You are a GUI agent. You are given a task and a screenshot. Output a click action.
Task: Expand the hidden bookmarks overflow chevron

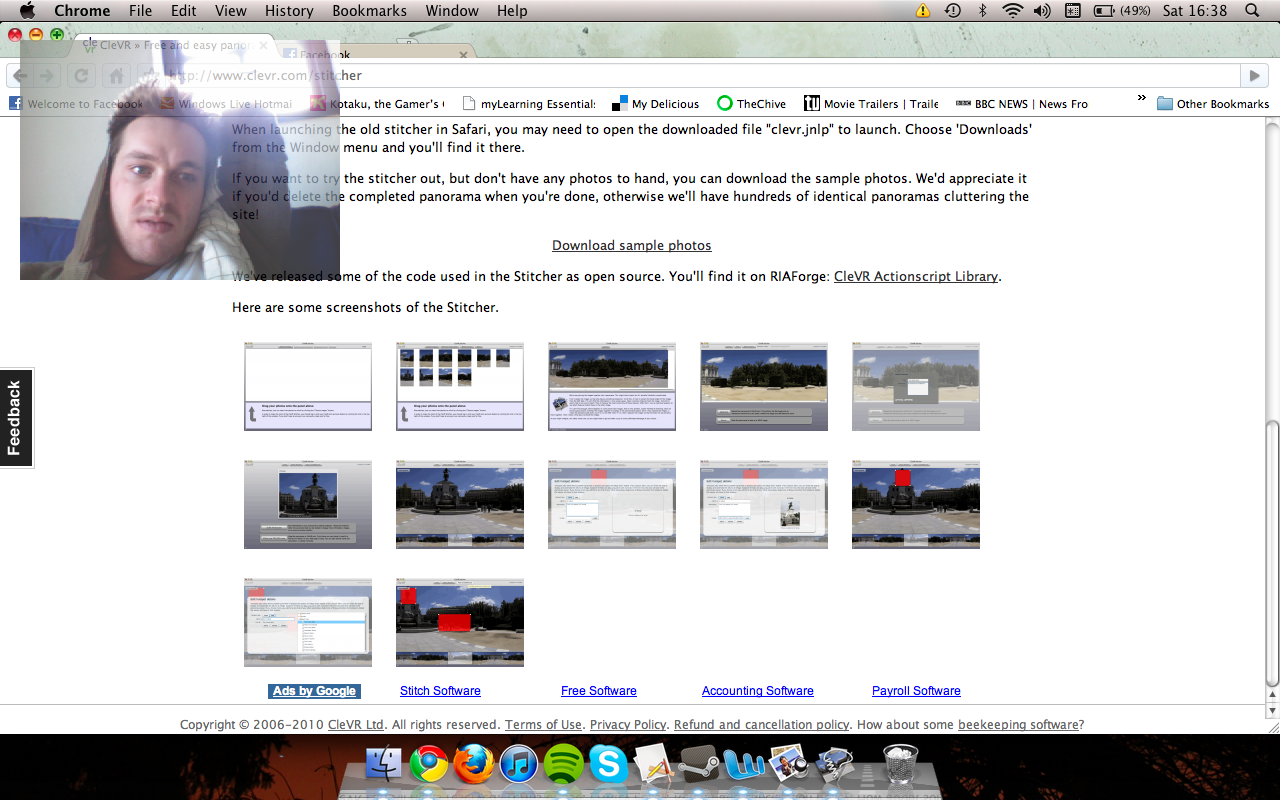[x=1141, y=99]
